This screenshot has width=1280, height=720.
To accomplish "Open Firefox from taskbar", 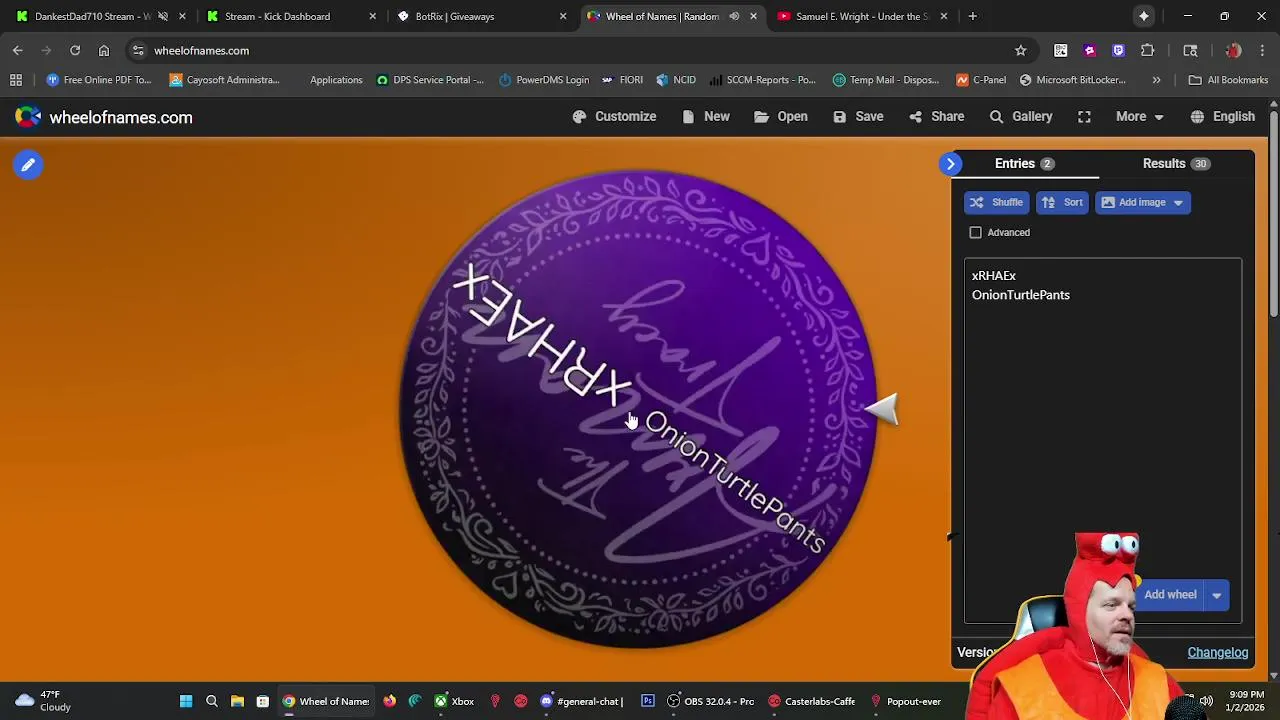I will click(x=389, y=701).
